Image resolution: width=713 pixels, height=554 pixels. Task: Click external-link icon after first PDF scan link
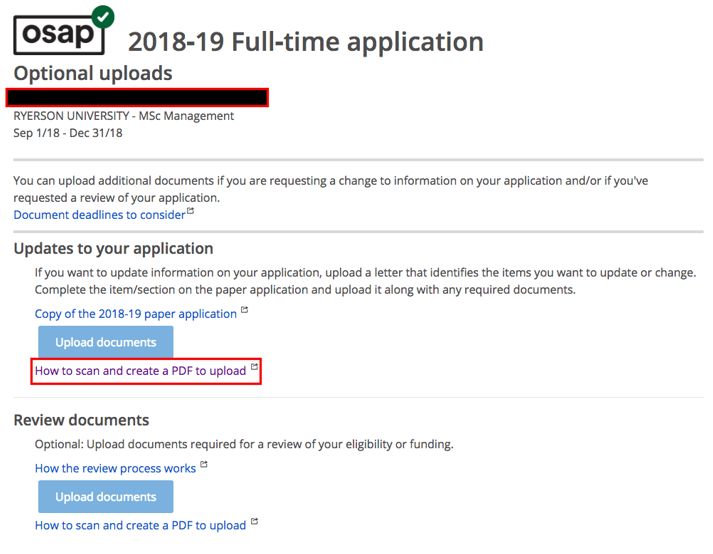(x=253, y=368)
